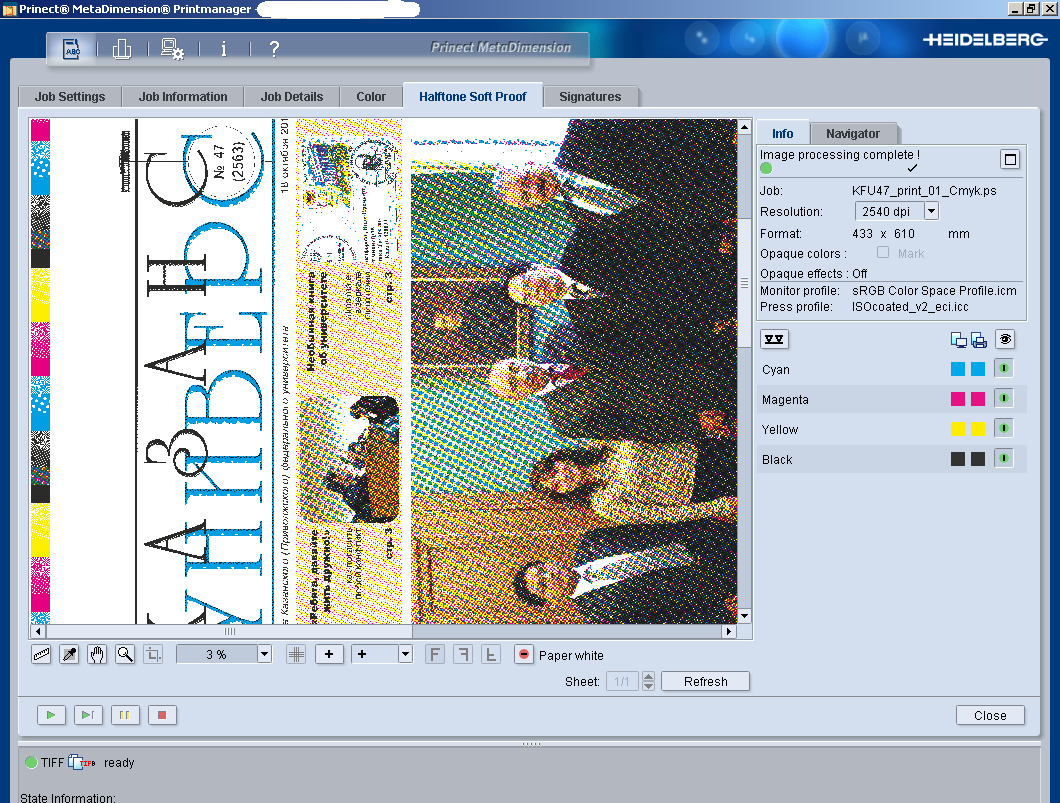Image resolution: width=1060 pixels, height=803 pixels.
Task: Click the 'sRGB Color Space Profile.icm' text
Action: tap(934, 291)
